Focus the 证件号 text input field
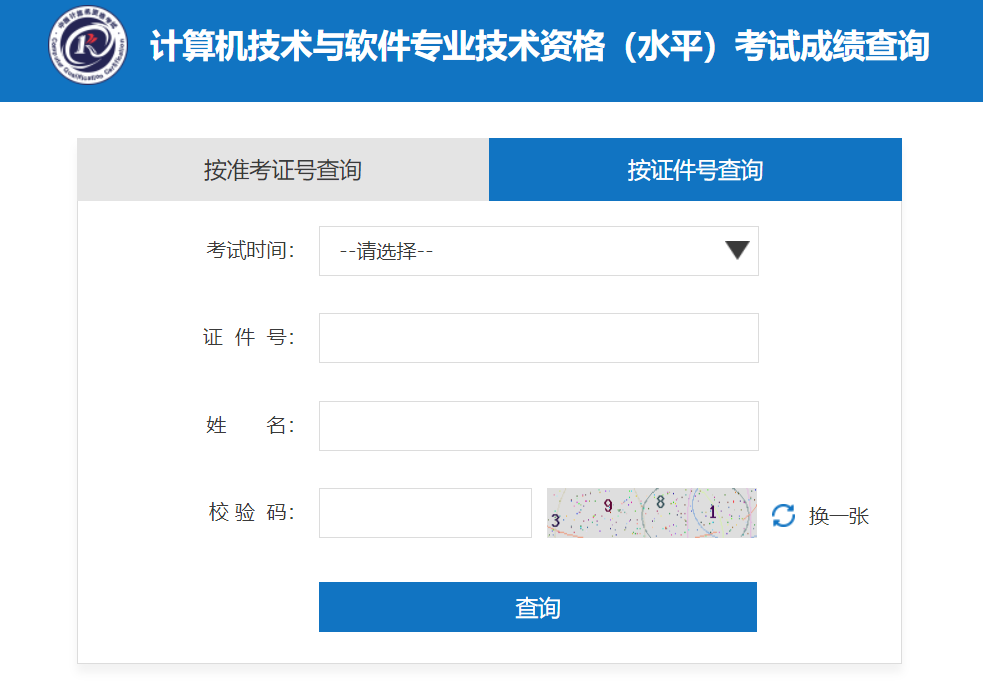The image size is (983, 690). pyautogui.click(x=539, y=338)
